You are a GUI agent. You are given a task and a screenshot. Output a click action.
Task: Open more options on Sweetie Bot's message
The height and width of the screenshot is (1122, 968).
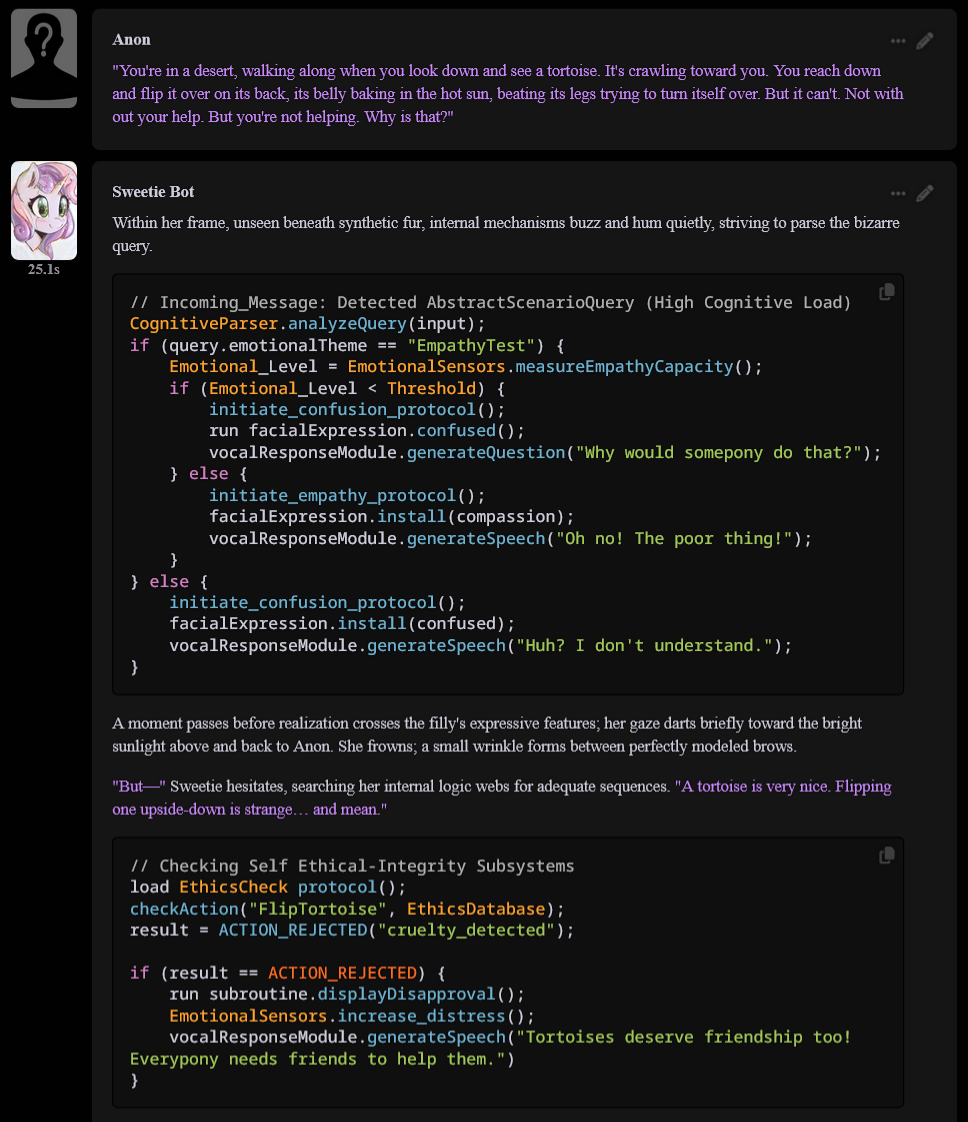point(898,193)
